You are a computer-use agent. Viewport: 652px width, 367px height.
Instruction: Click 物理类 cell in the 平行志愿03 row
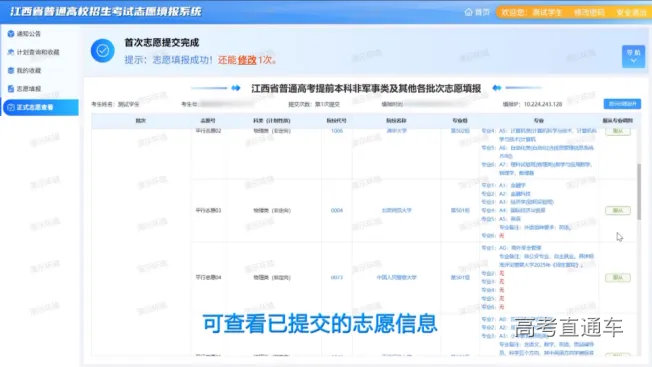click(x=272, y=211)
